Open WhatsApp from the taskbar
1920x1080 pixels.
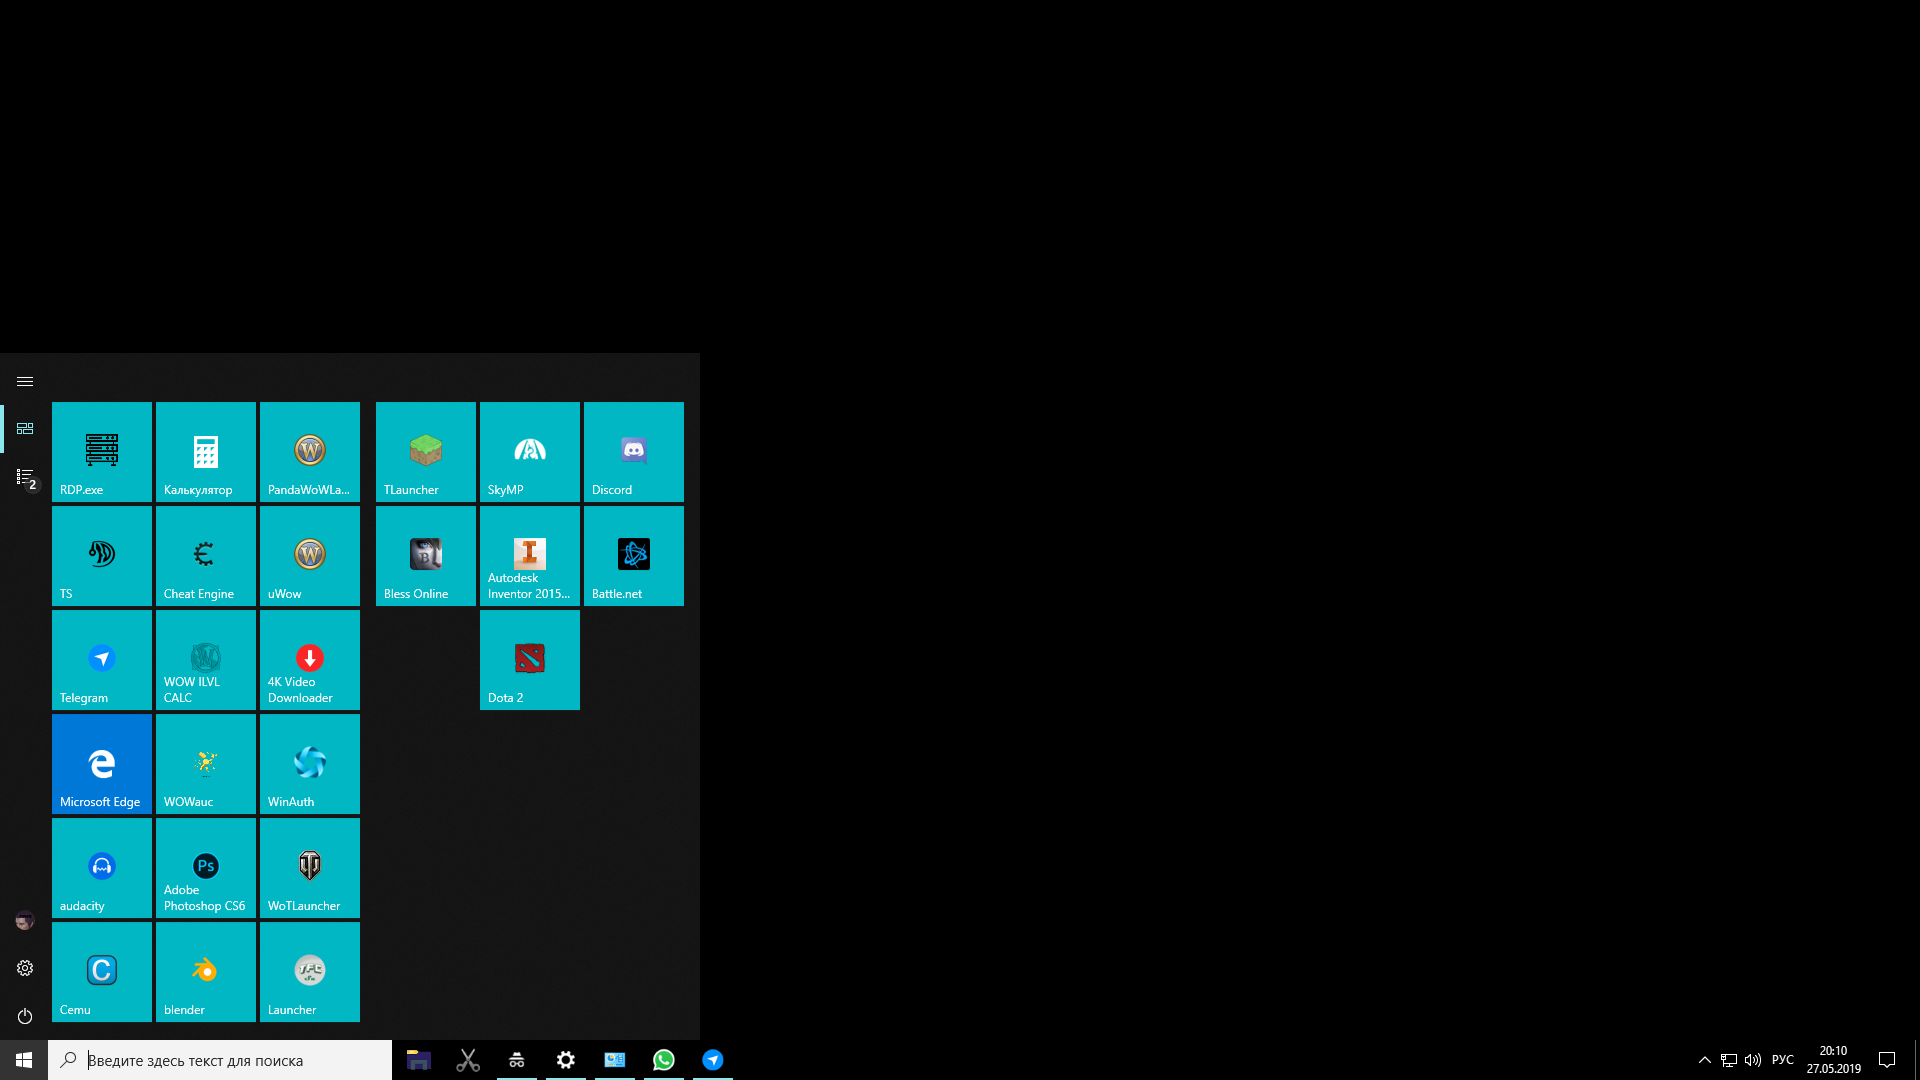(664, 1060)
